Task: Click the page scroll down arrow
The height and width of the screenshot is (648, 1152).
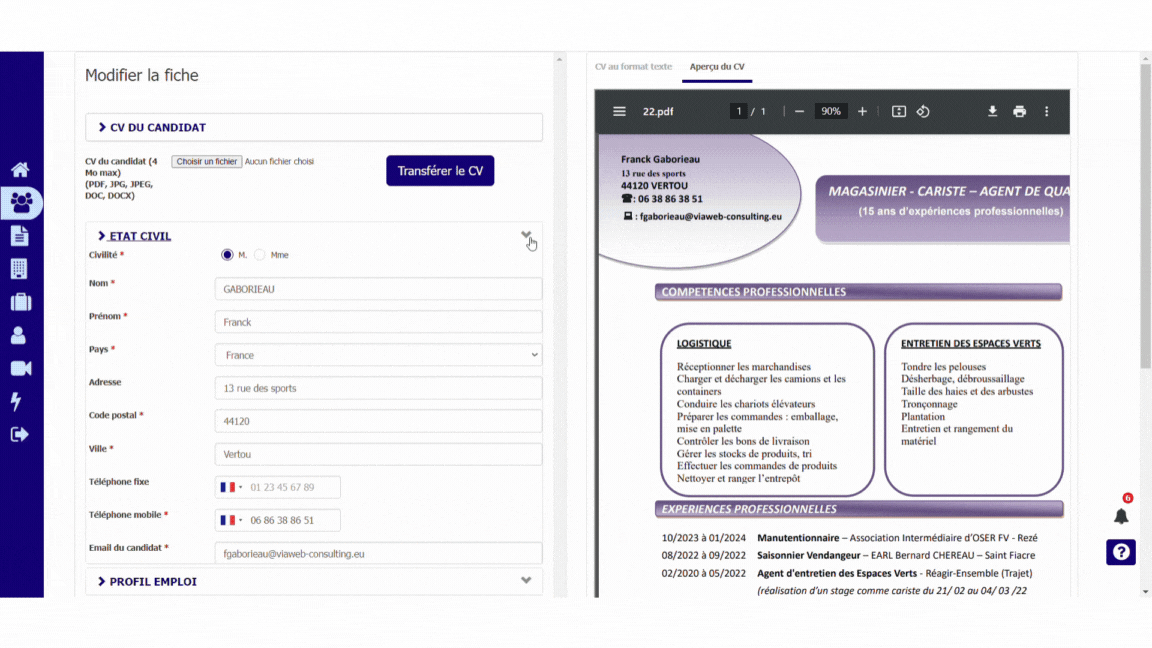Action: 1145,591
